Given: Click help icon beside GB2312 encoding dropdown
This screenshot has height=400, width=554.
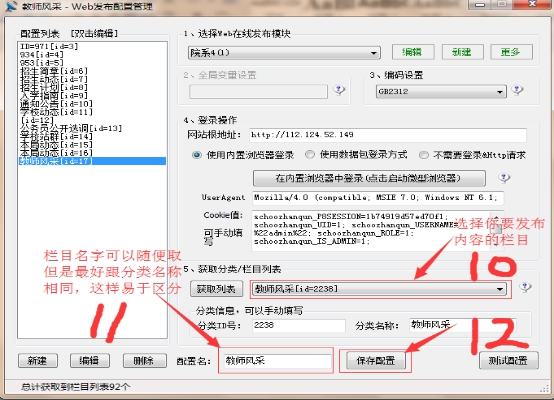Looking at the screenshot, I should click(x=518, y=90).
